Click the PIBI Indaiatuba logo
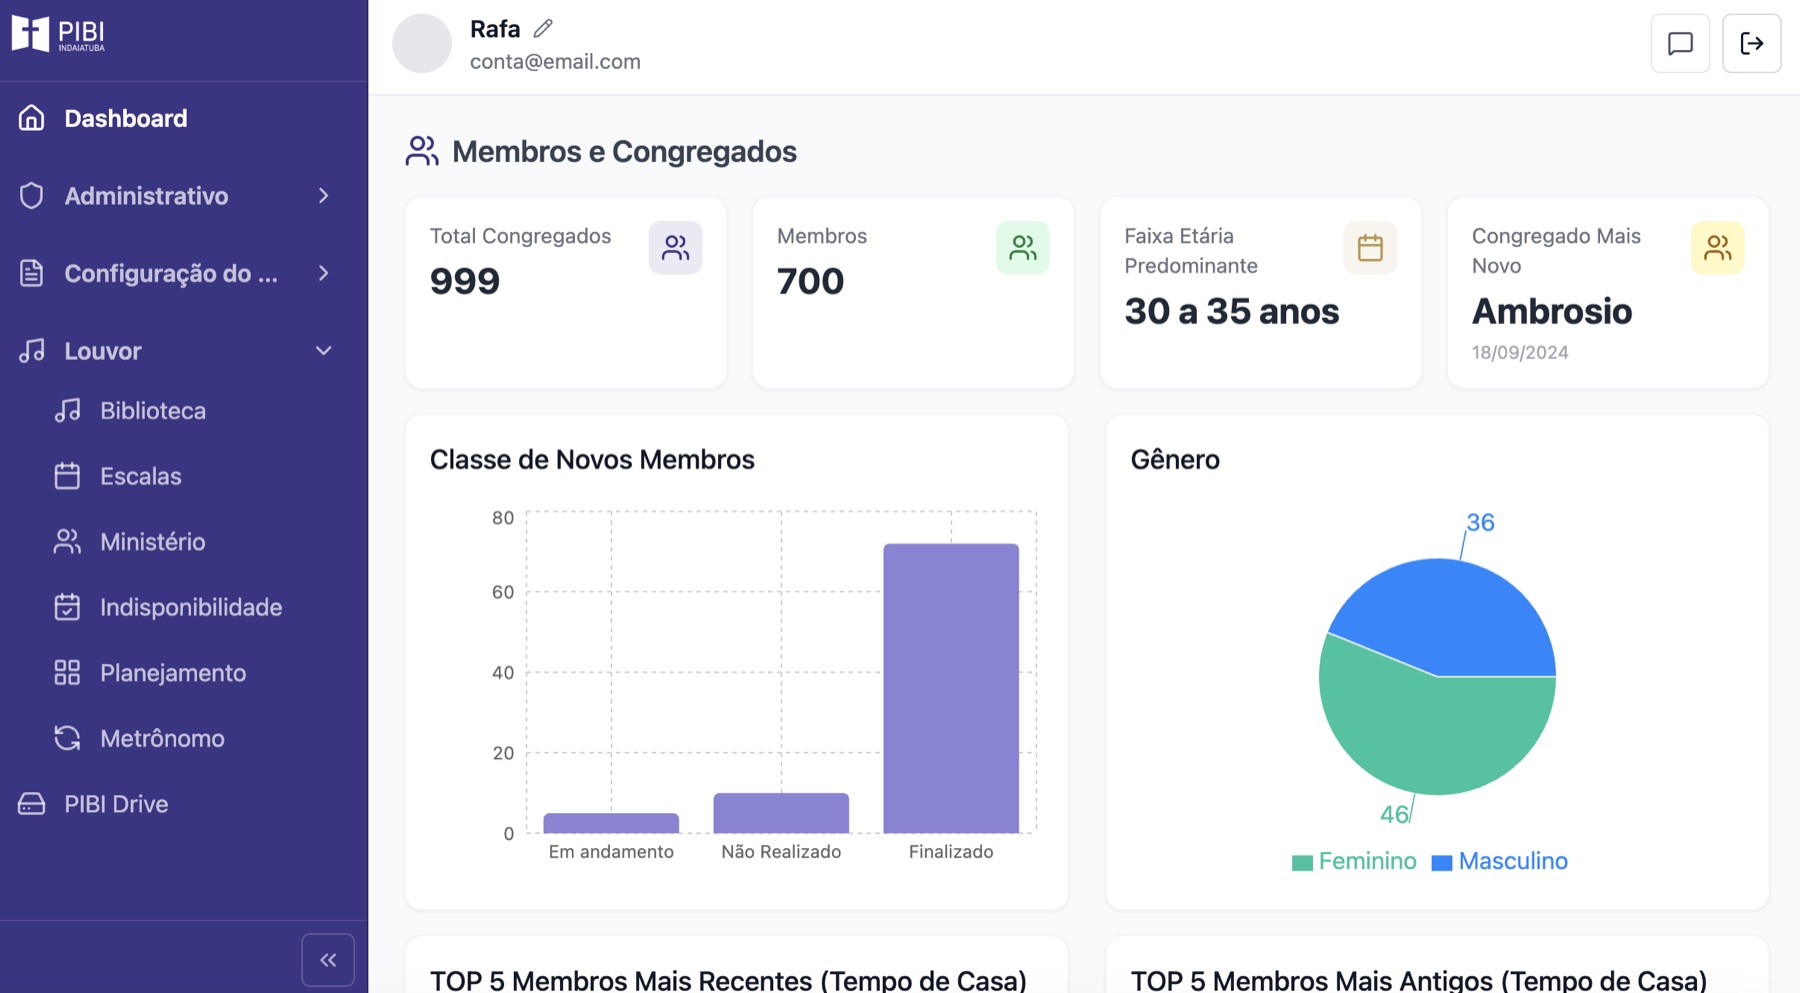Image resolution: width=1800 pixels, height=993 pixels. point(58,34)
